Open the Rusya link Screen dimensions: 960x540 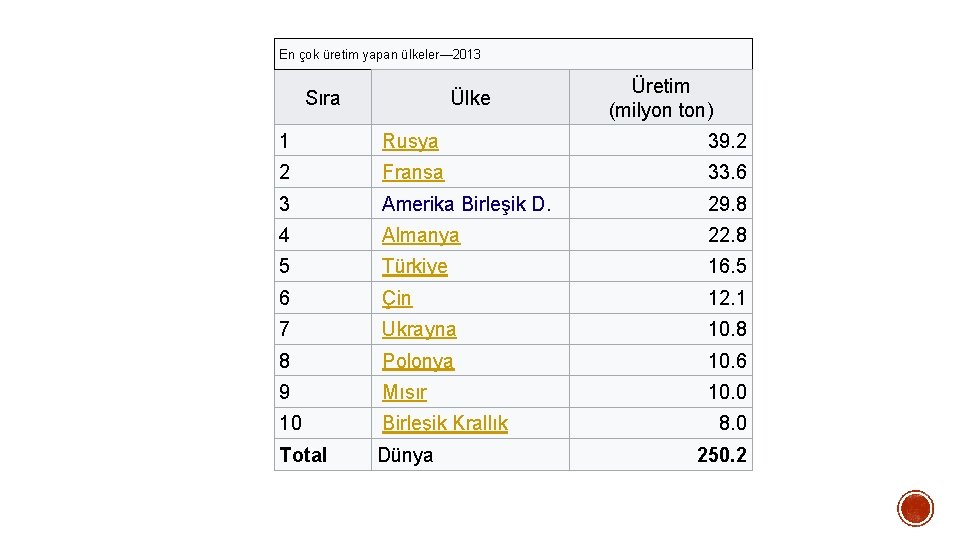[x=410, y=141]
